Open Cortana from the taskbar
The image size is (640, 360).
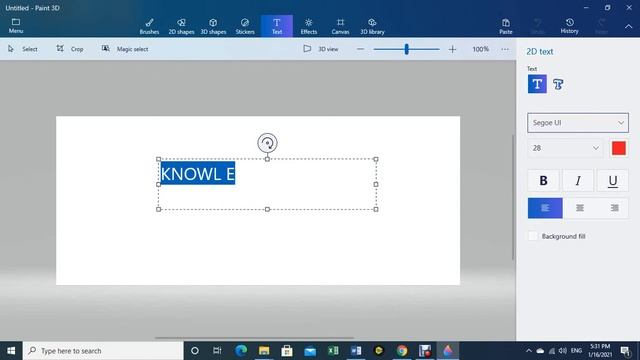[x=195, y=351]
